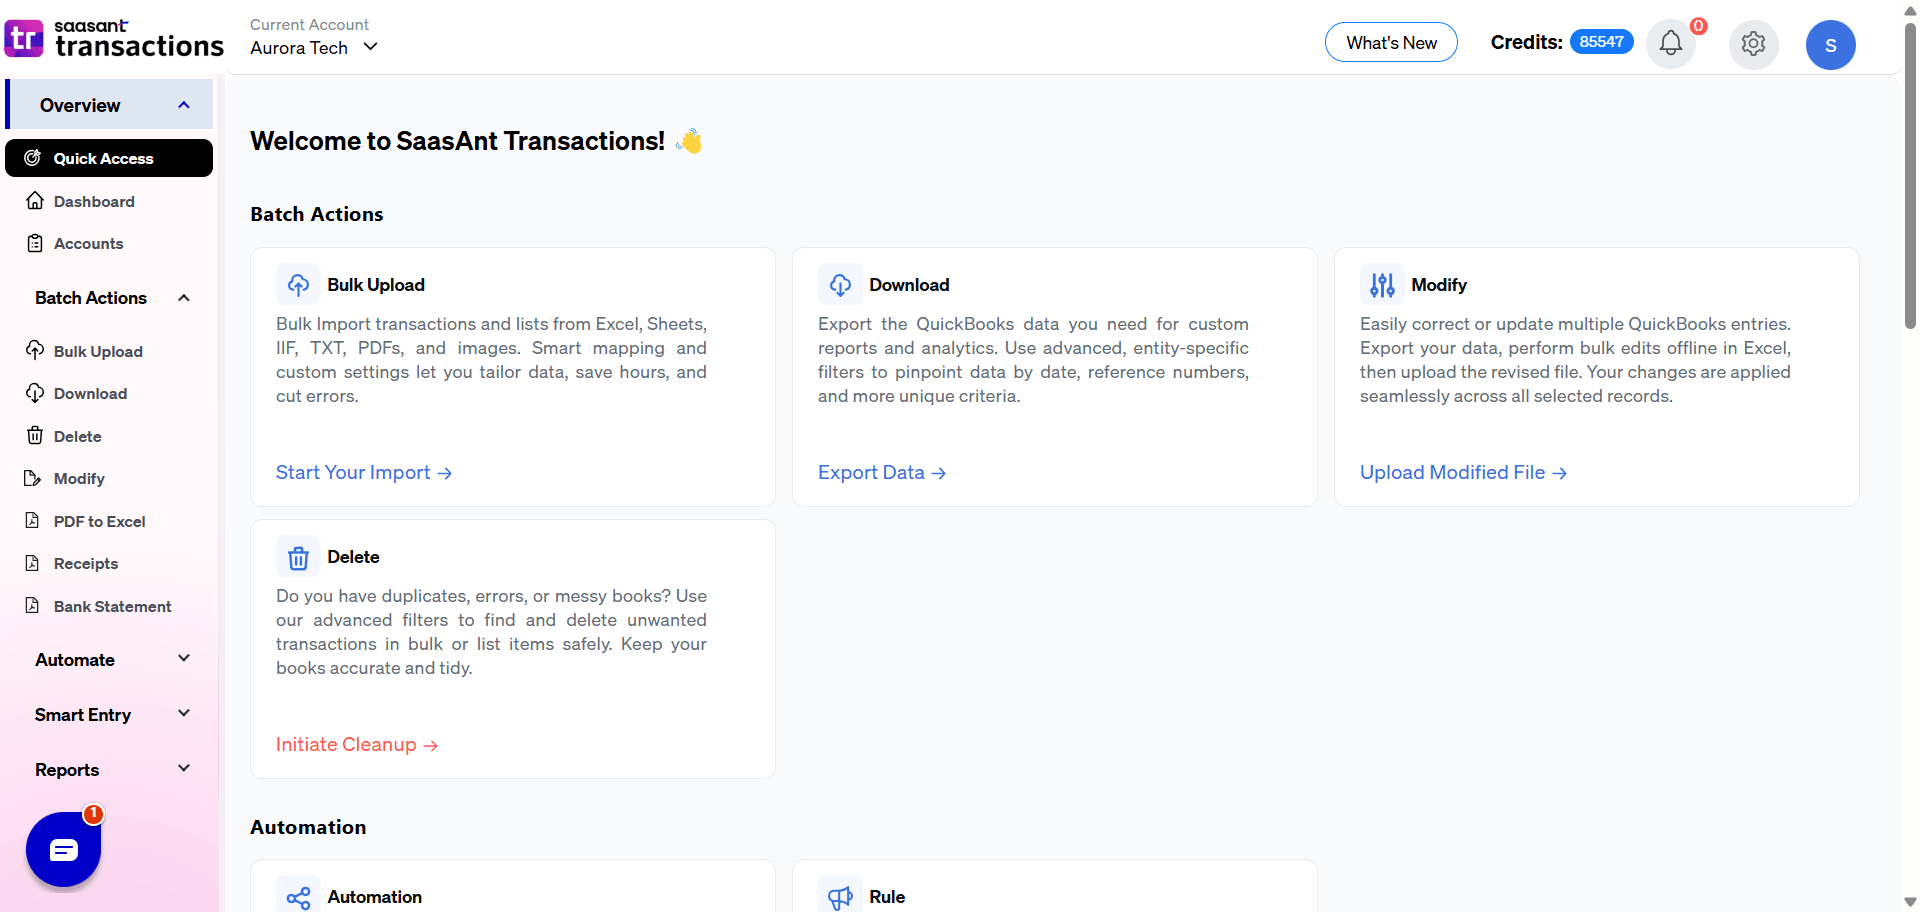Click the Initiate Cleanup link

(x=357, y=744)
